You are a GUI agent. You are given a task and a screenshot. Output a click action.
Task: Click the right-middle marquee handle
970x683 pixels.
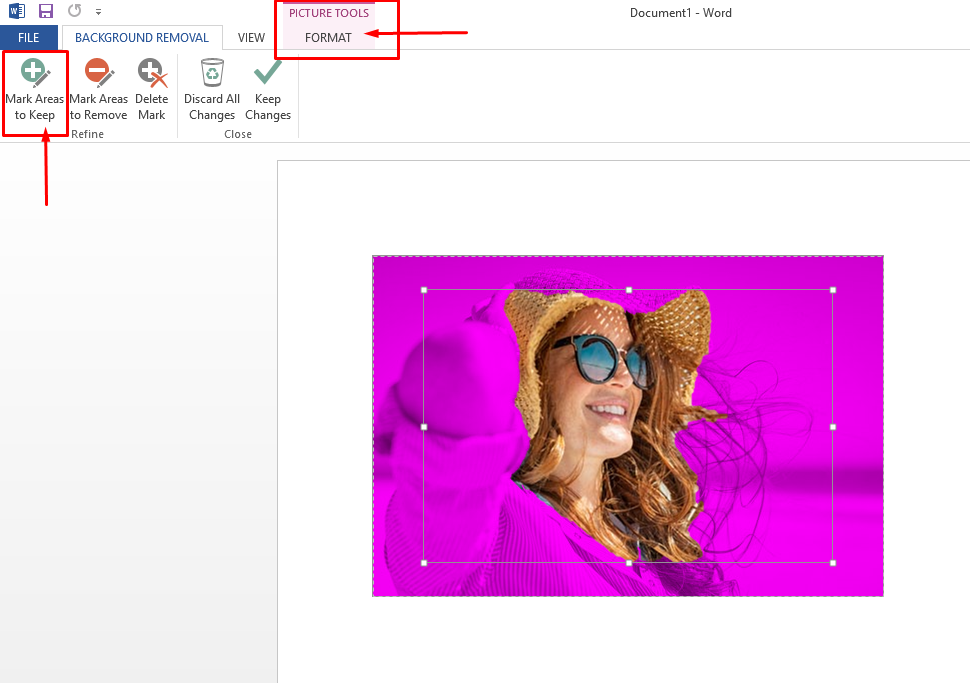tap(833, 427)
